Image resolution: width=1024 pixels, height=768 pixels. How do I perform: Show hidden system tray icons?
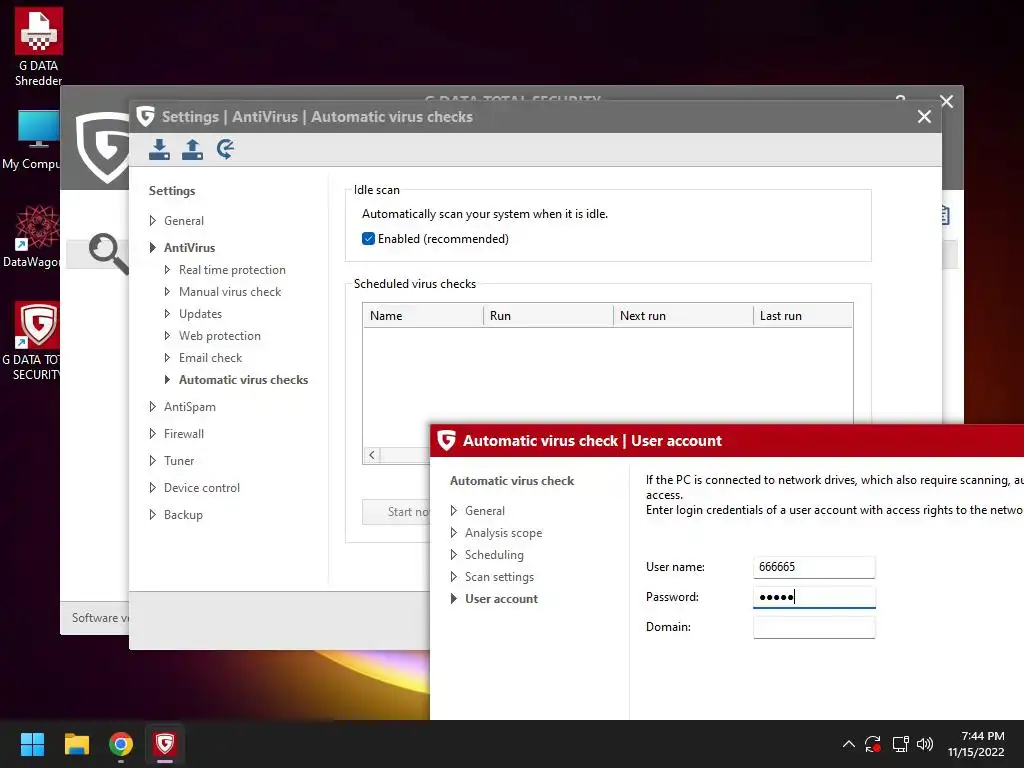(848, 744)
